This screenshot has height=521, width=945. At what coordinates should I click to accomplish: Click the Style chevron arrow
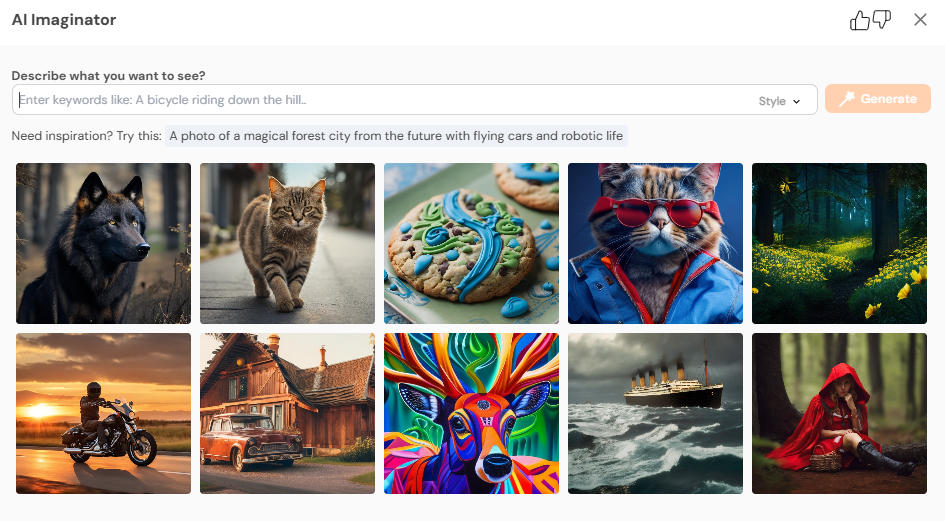tap(796, 102)
